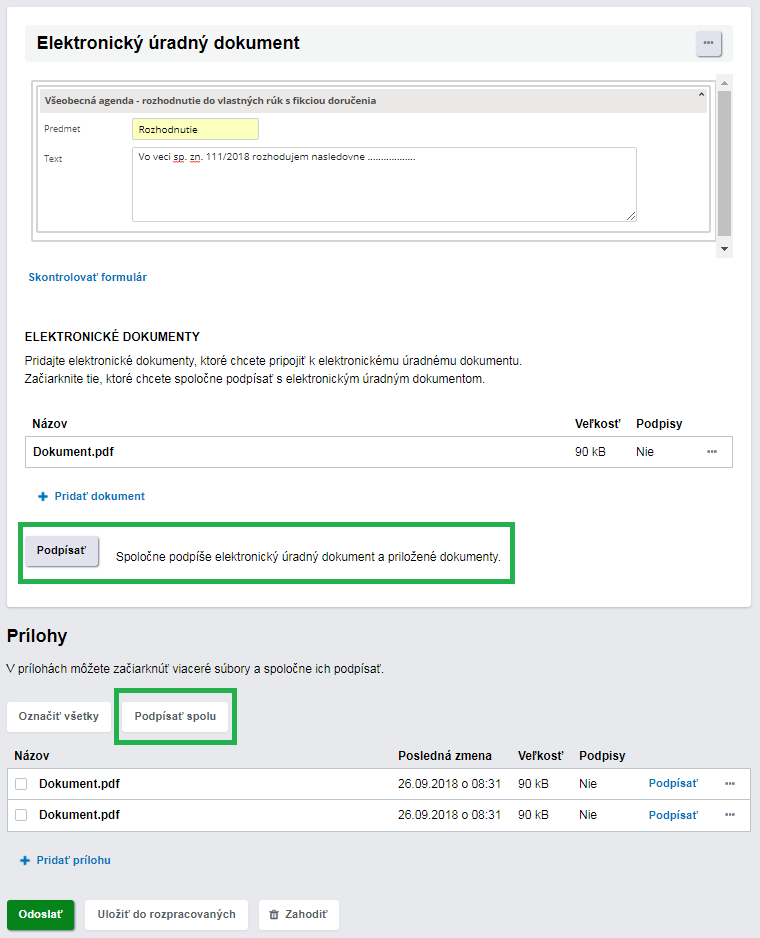760x938 pixels.
Task: Tick checkbox of second Dokument.pdf attachment
Action: (21, 815)
